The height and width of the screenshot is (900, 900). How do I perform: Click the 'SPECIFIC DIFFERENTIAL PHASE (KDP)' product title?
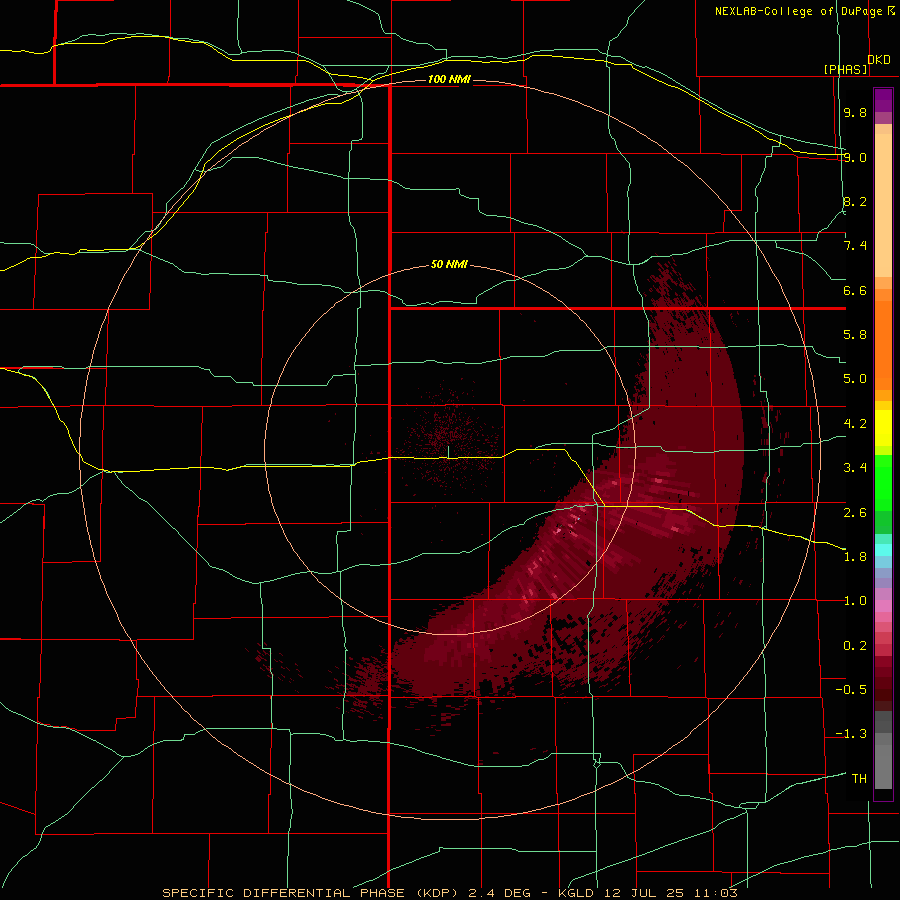pos(312,893)
